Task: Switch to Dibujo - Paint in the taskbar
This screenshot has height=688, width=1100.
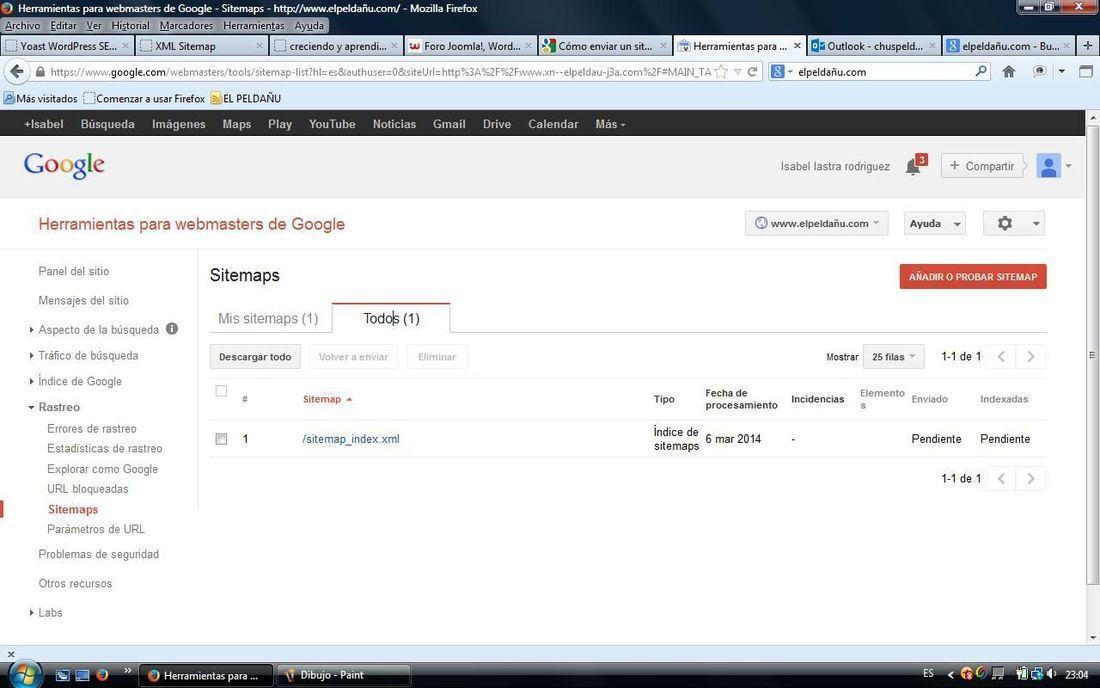Action: (x=344, y=675)
